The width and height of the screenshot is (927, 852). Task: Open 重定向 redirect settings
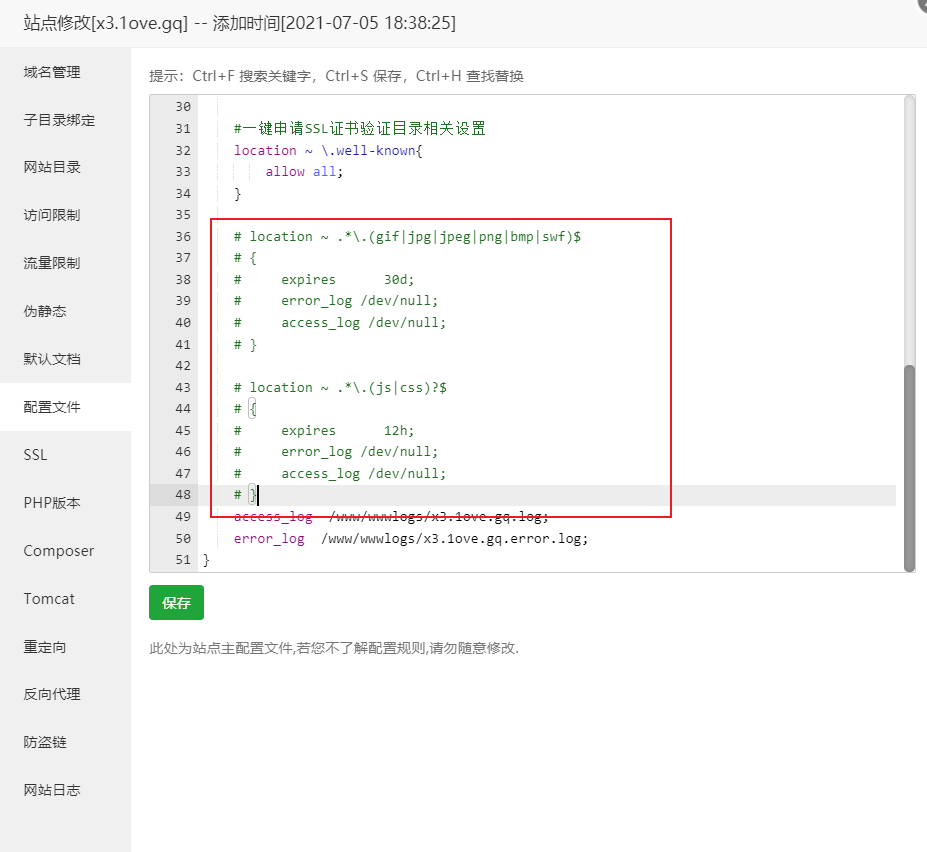point(45,647)
